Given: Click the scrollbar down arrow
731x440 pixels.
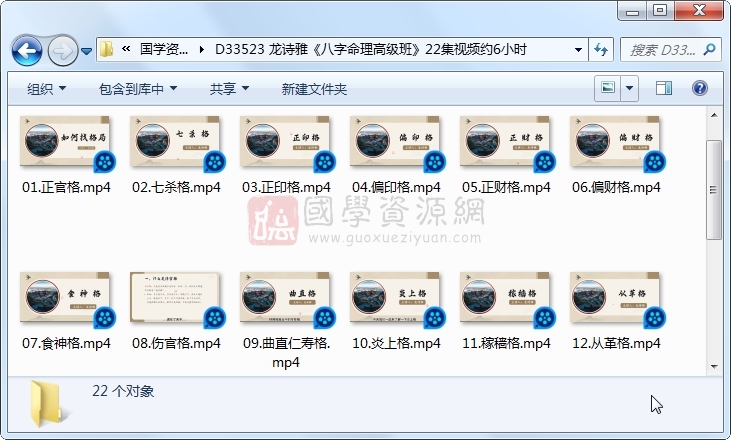Looking at the screenshot, I should tap(714, 367).
